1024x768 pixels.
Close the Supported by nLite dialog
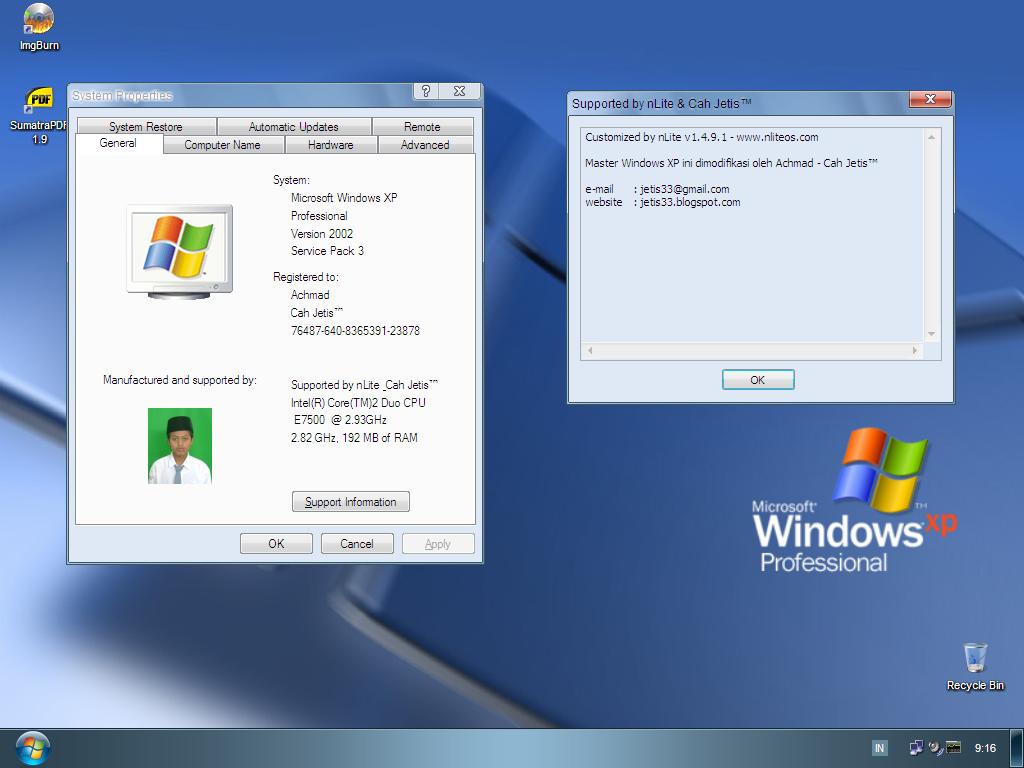(x=931, y=99)
